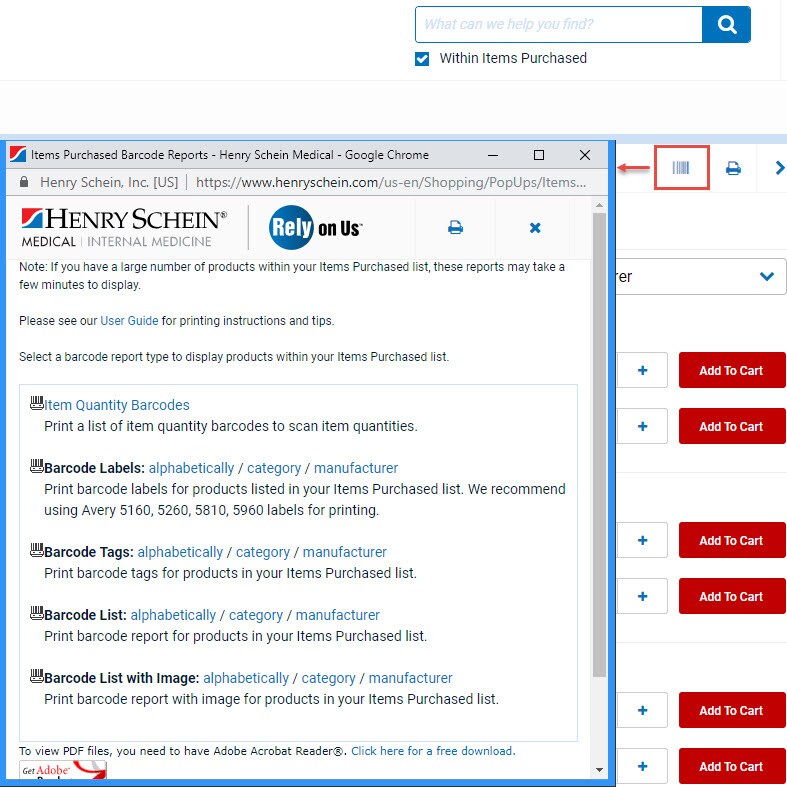Toggle the Within Items Purchased checkbox

point(422,59)
